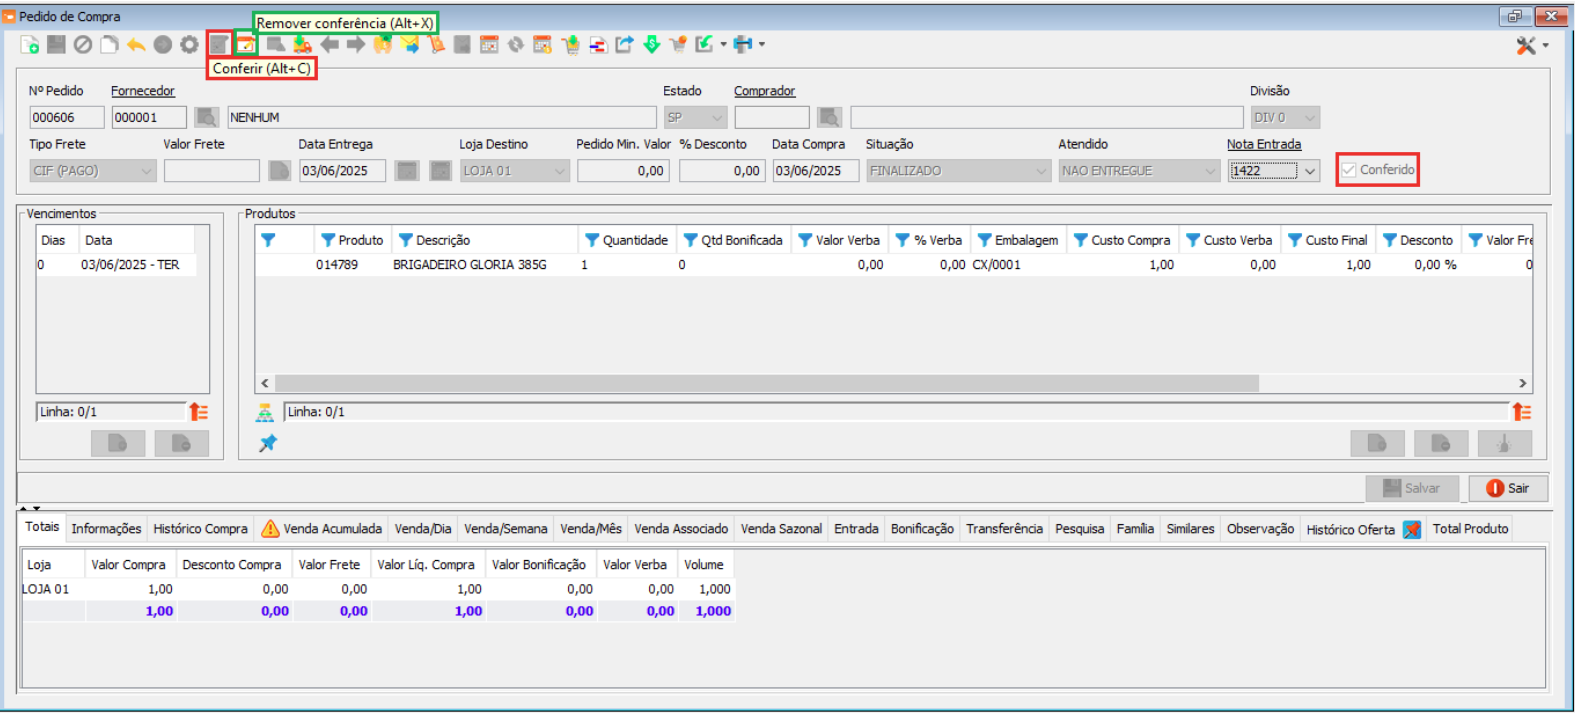
Task: Click the green dollar arrow toolbar icon
Action: tap(652, 44)
